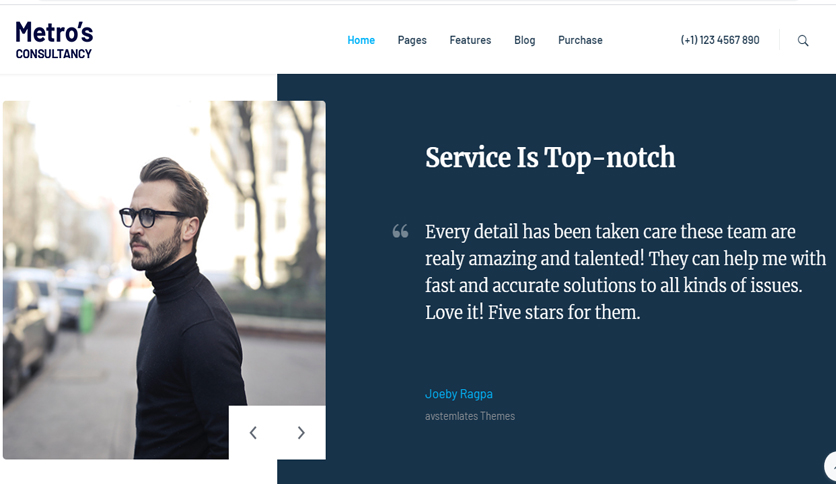Image resolution: width=836 pixels, height=484 pixels.
Task: Click the phone number (+1) 123 4567 890
Action: pyautogui.click(x=720, y=40)
